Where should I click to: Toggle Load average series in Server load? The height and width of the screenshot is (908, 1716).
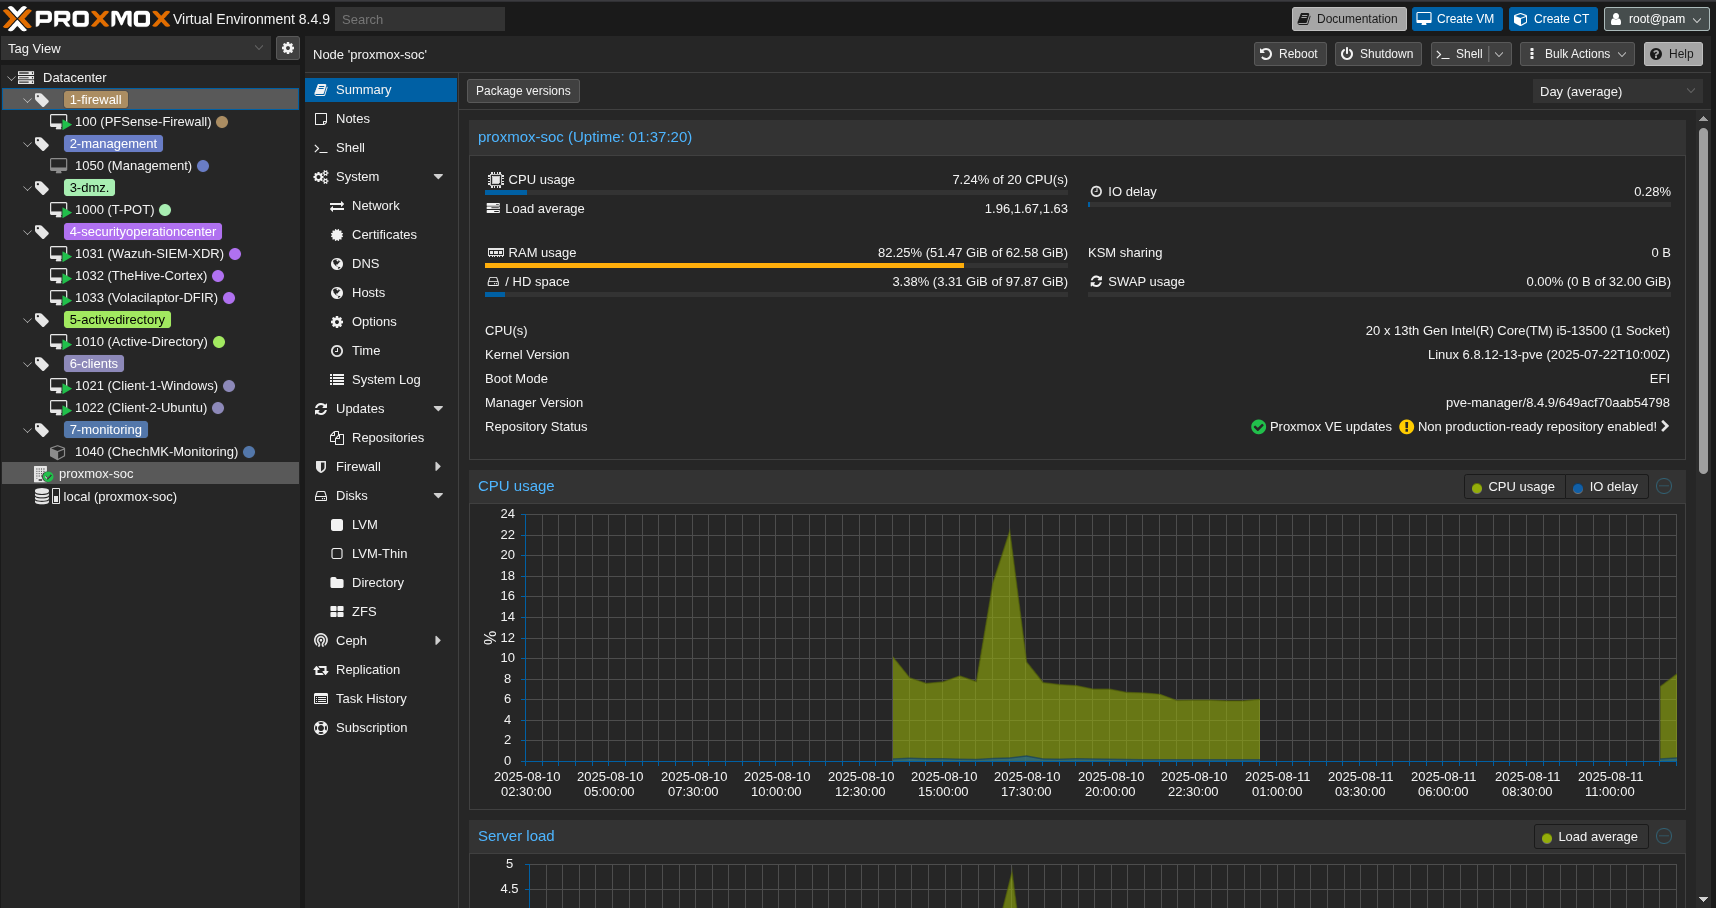1589,837
